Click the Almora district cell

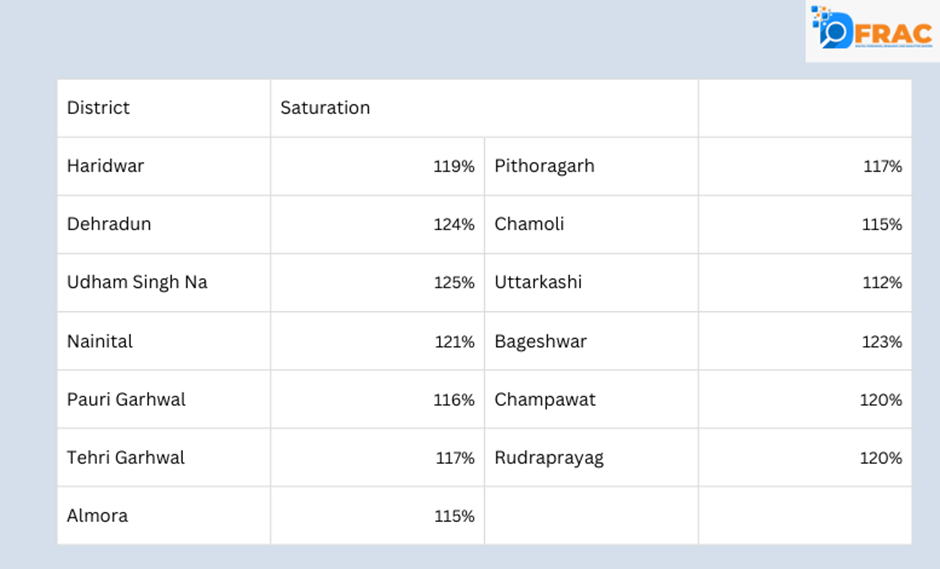point(97,516)
